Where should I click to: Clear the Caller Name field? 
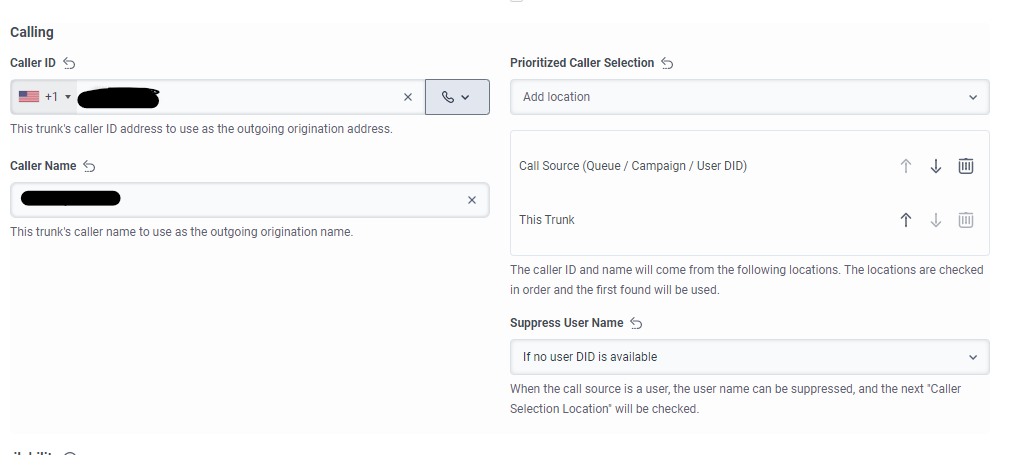coord(472,200)
